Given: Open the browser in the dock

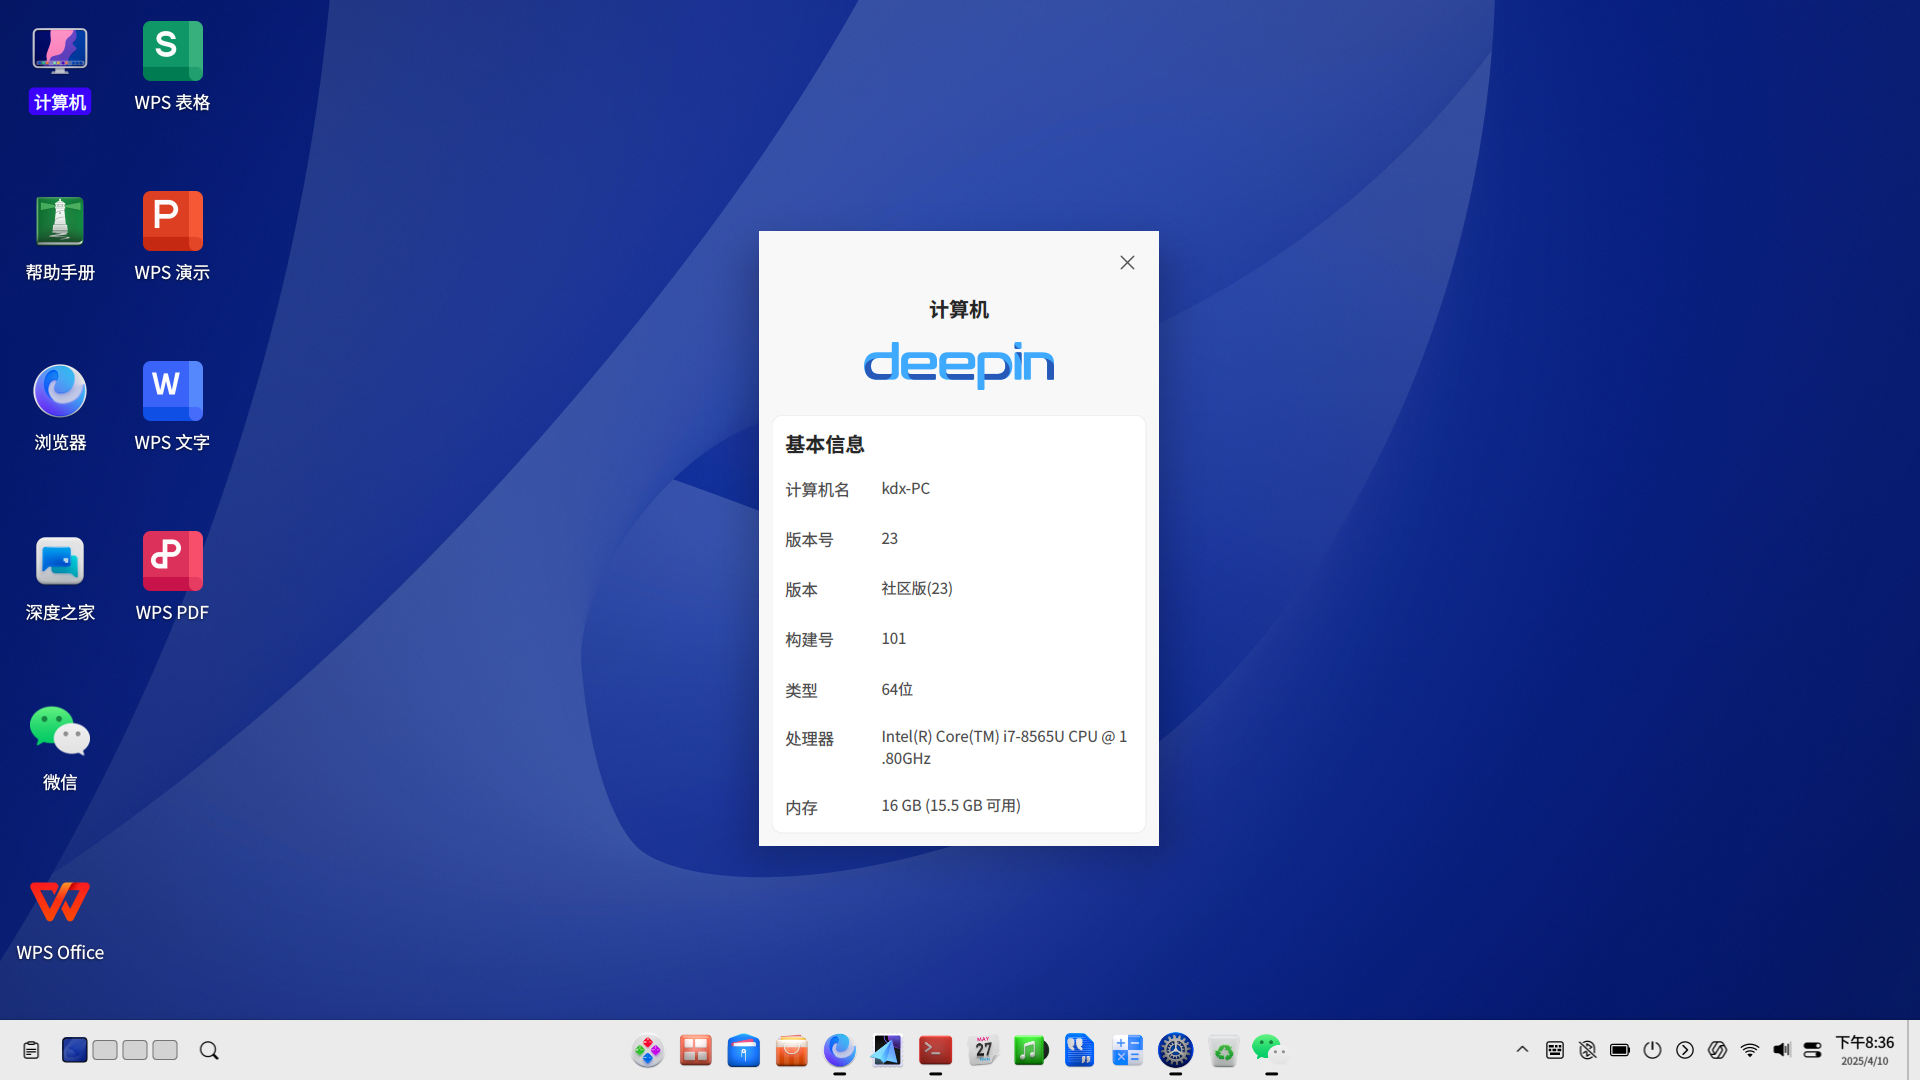Looking at the screenshot, I should (840, 1050).
